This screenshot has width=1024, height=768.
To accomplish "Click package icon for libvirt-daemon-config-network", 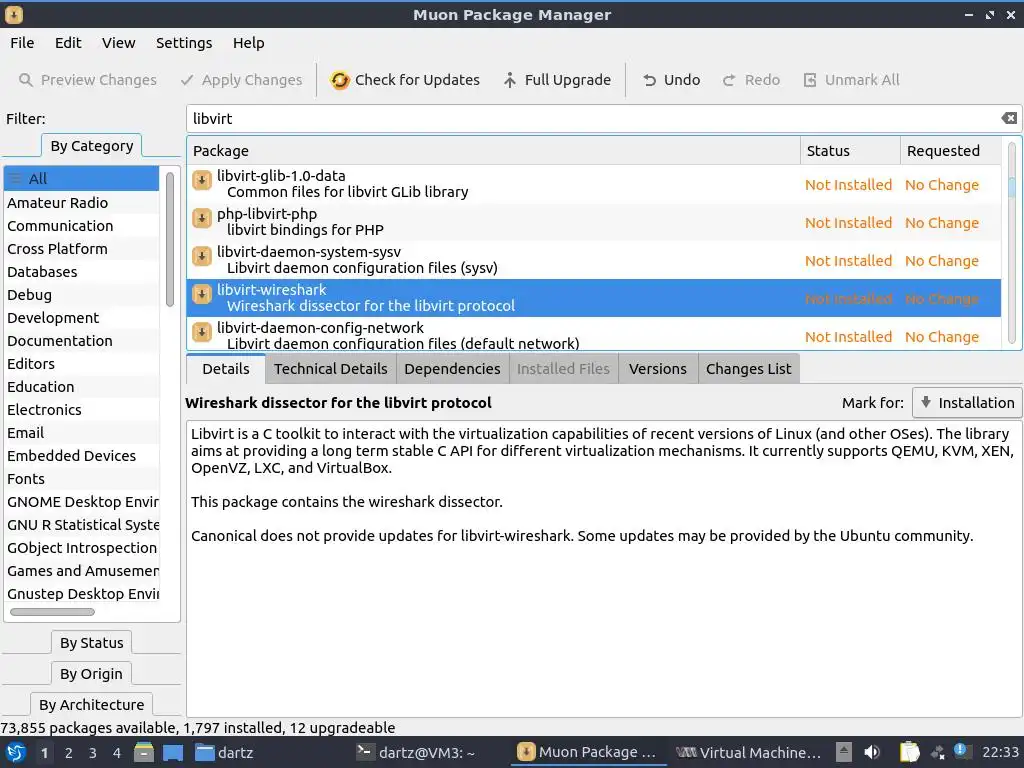I will pyautogui.click(x=202, y=332).
